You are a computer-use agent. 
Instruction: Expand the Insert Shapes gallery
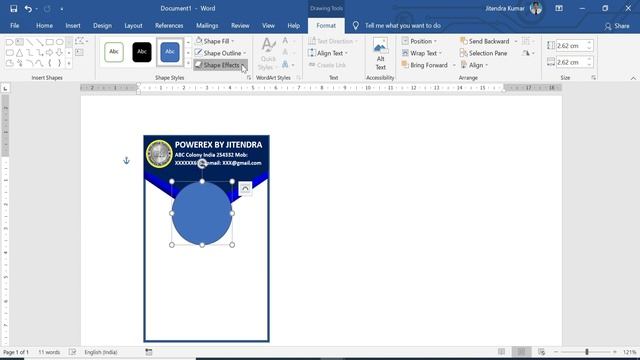tap(69, 63)
